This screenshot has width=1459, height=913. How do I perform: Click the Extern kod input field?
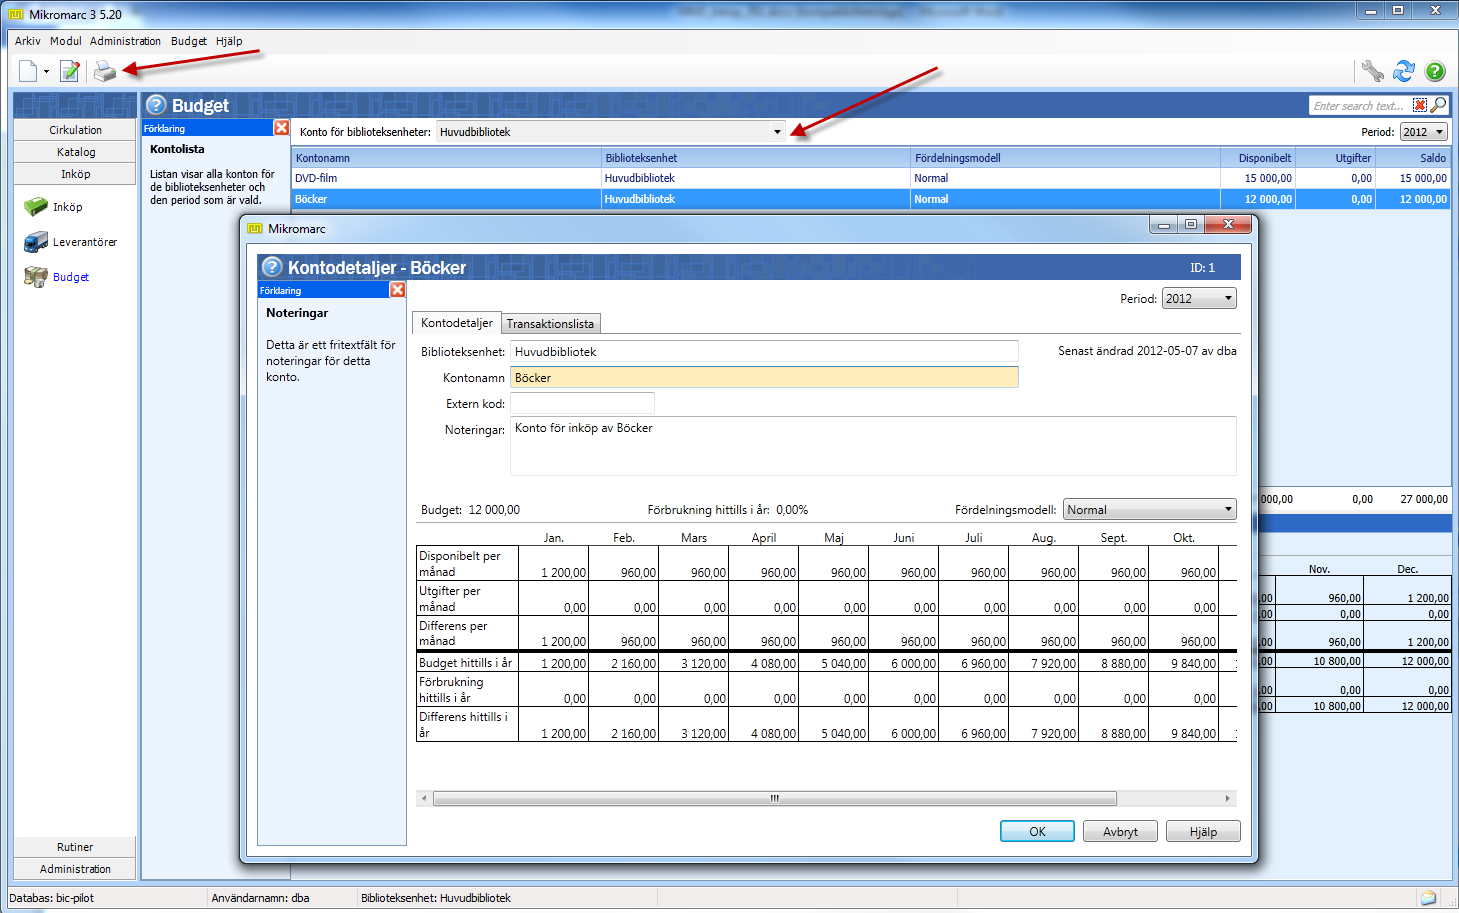click(x=582, y=403)
